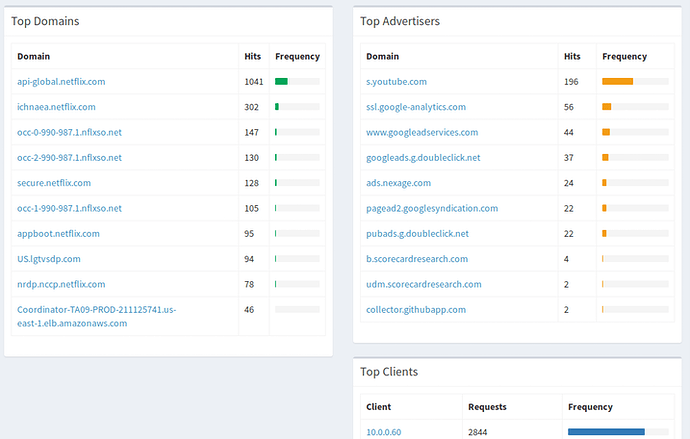Click pagead2.googlesyndication.com link
Viewport: 690px width, 439px height.
(432, 209)
